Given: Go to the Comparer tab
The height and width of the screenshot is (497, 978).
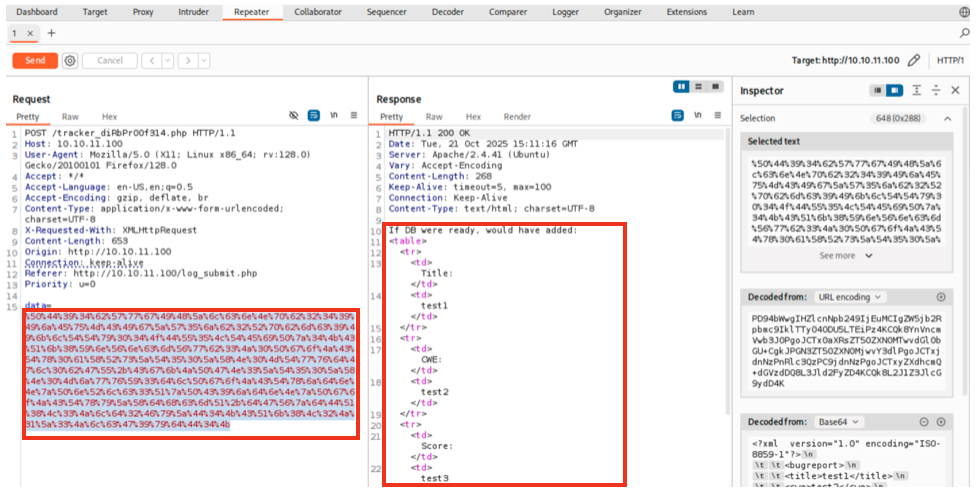Looking at the screenshot, I should click(507, 12).
